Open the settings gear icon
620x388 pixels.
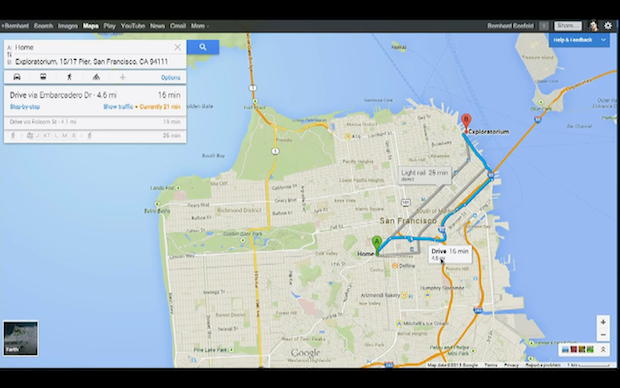pyautogui.click(x=608, y=26)
